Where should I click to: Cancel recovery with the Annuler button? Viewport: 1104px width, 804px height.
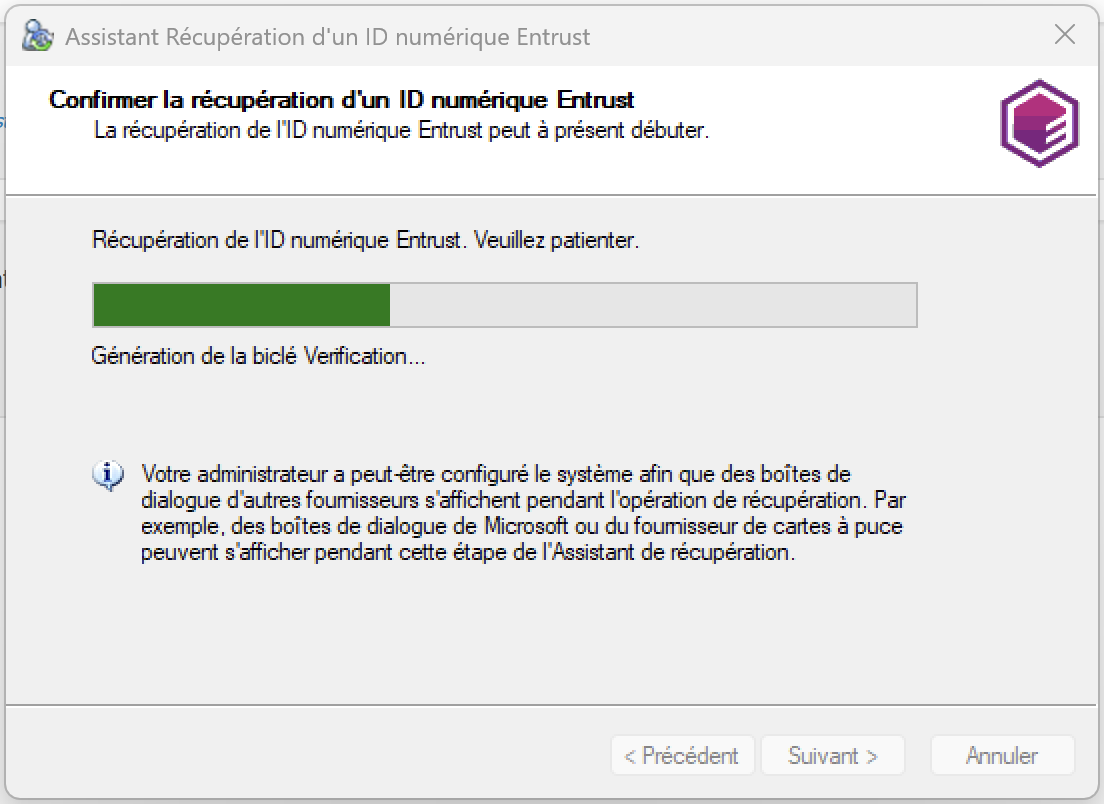pyautogui.click(x=1002, y=756)
